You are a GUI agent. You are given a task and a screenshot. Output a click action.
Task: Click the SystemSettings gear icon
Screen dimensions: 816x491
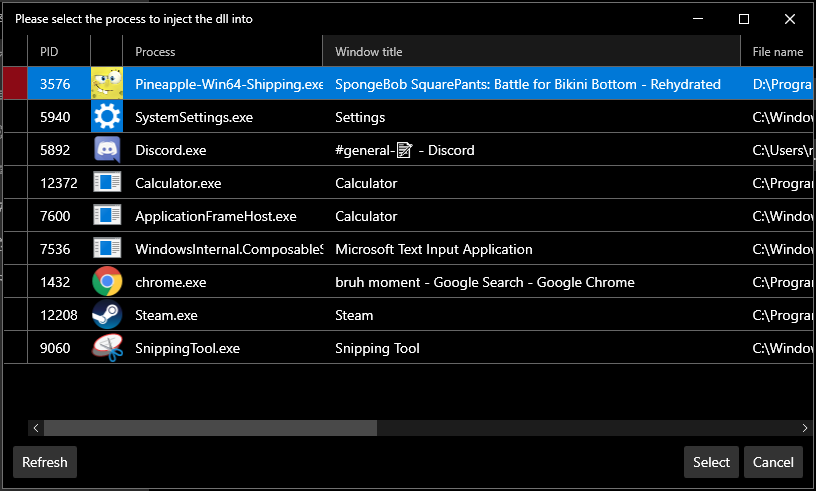coord(107,117)
